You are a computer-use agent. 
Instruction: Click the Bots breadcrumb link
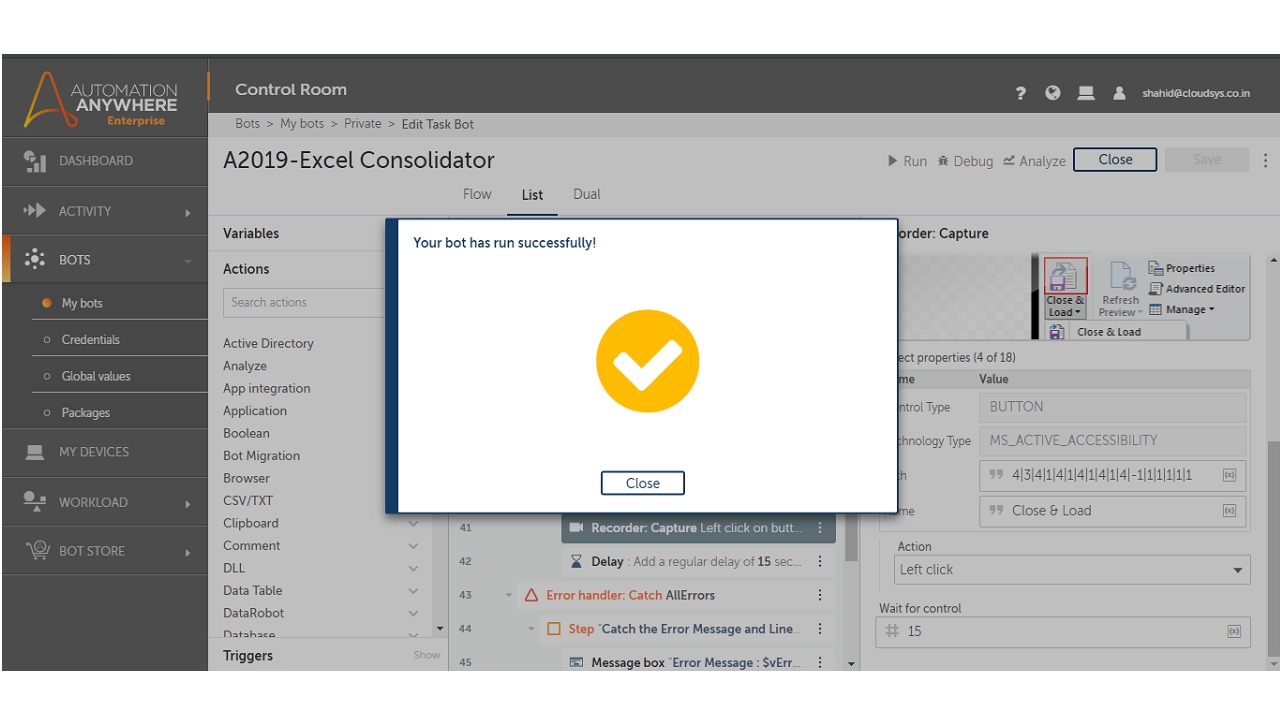coord(247,124)
